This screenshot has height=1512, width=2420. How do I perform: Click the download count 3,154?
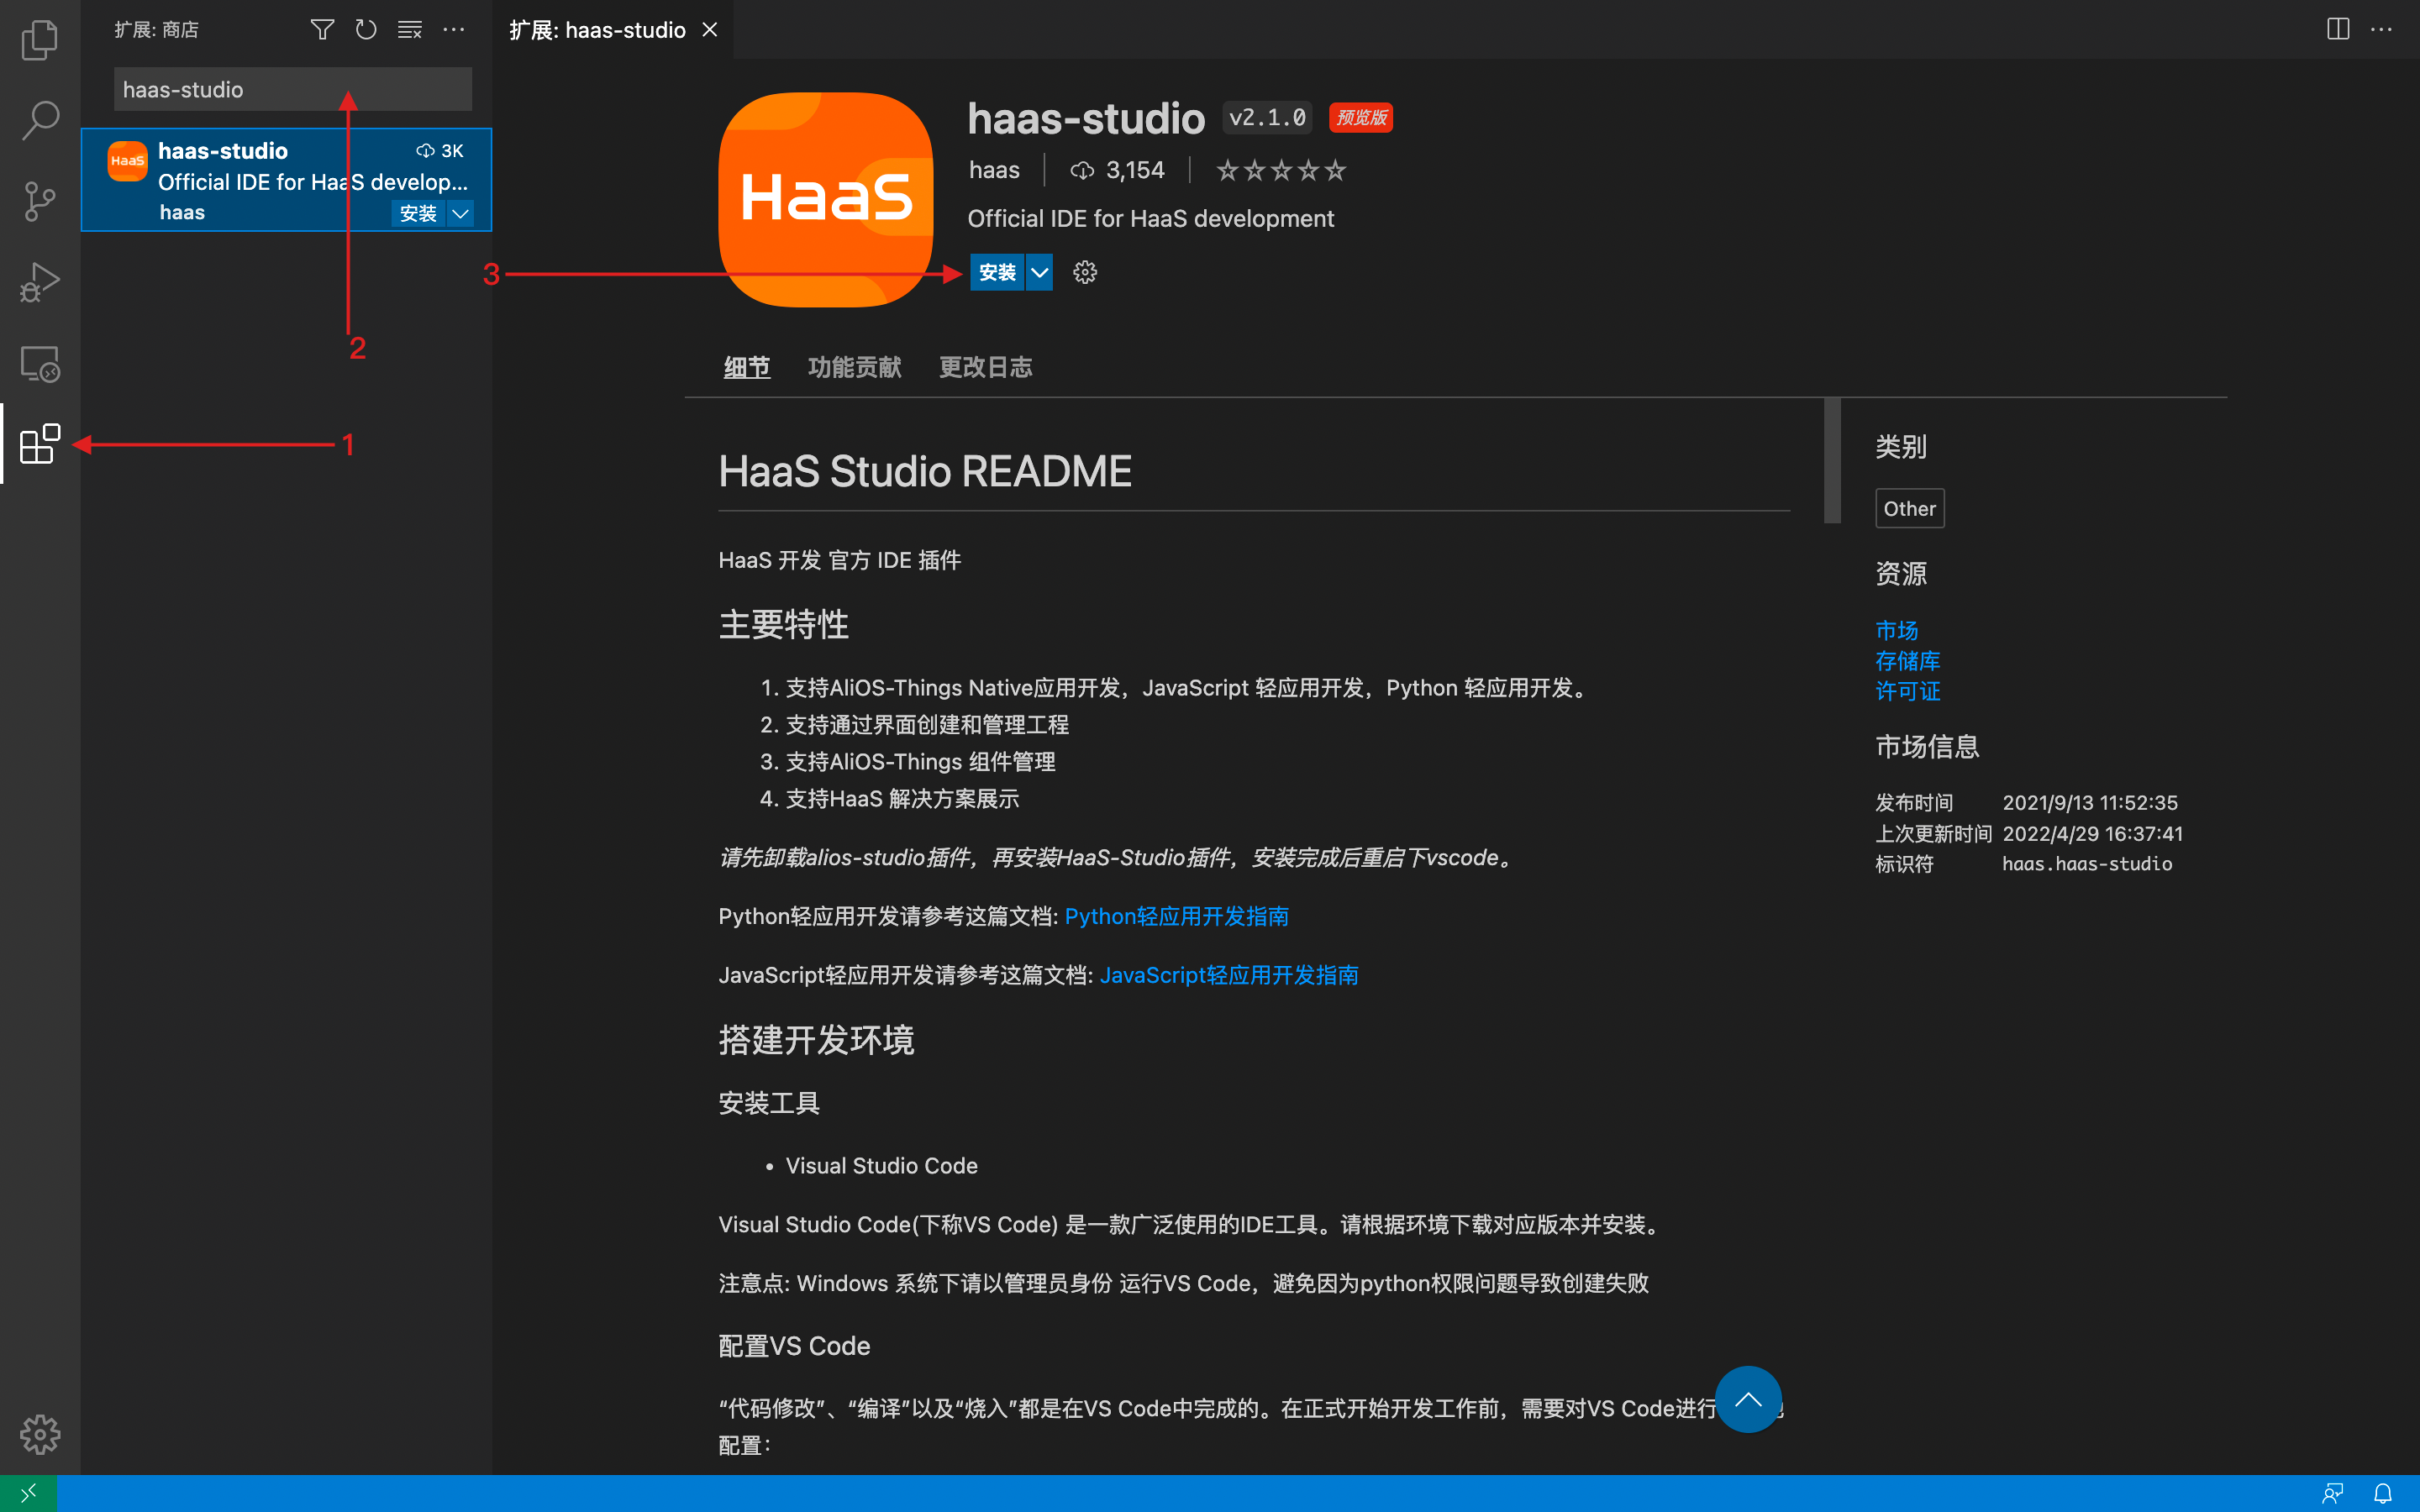1118,171
